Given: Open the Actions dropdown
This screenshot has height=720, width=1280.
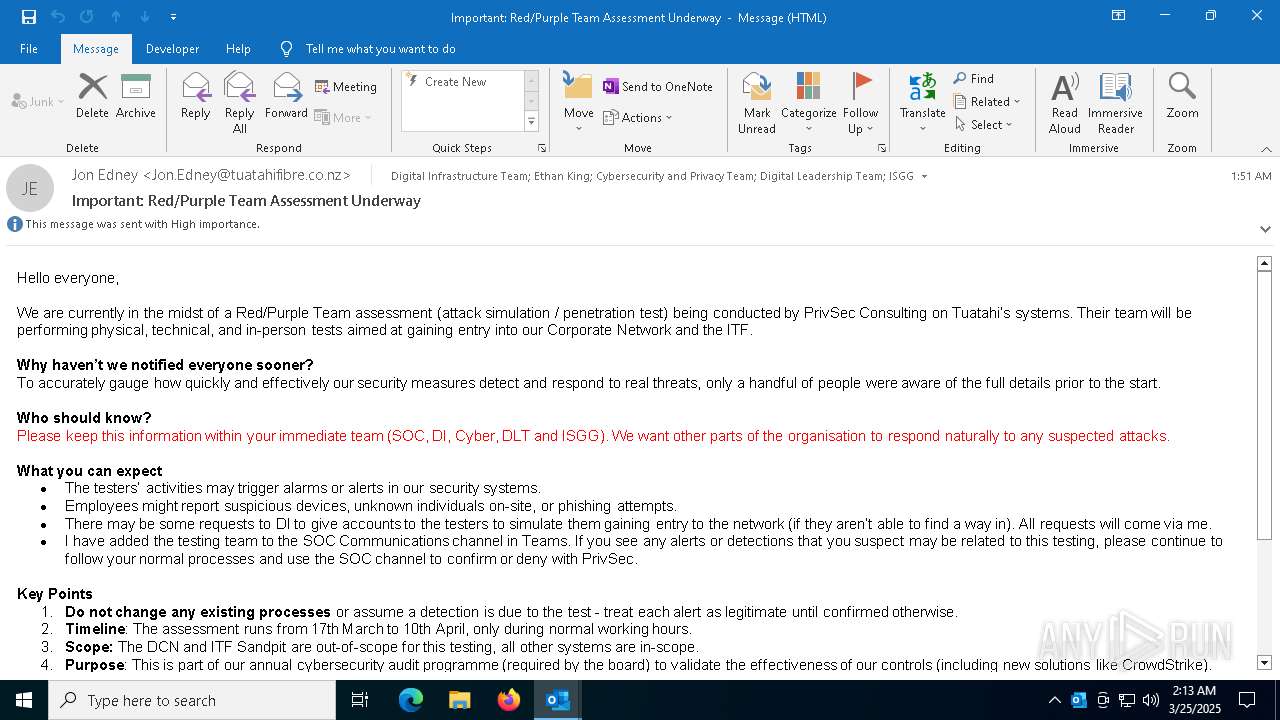Looking at the screenshot, I should [638, 118].
